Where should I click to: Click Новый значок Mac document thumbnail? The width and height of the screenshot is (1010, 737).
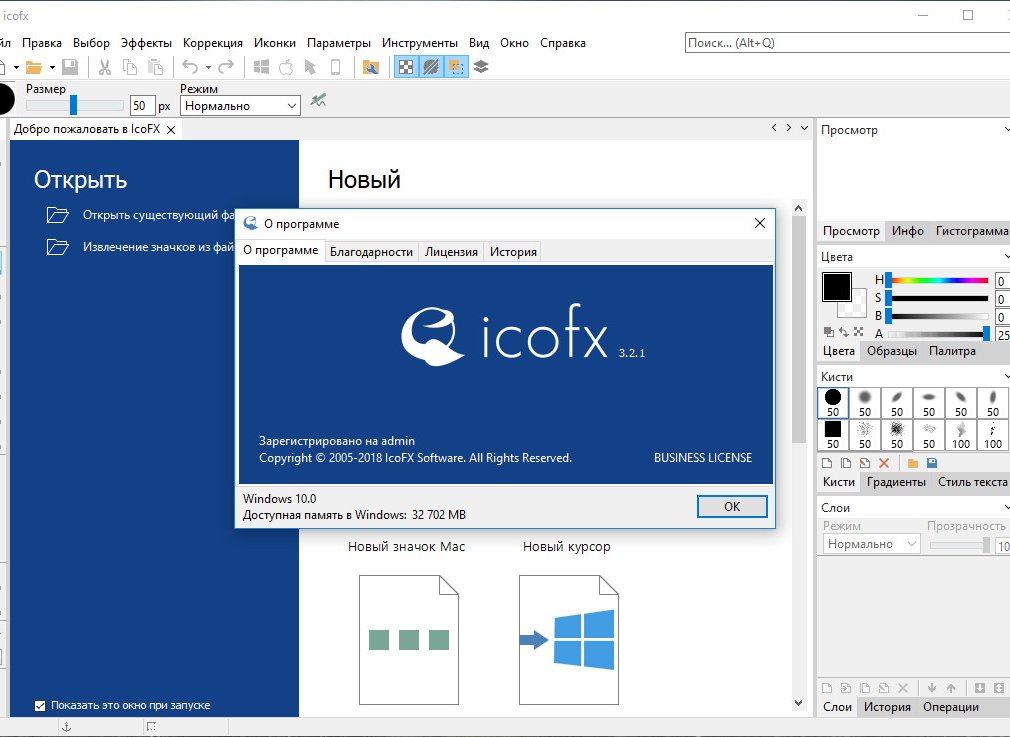408,640
